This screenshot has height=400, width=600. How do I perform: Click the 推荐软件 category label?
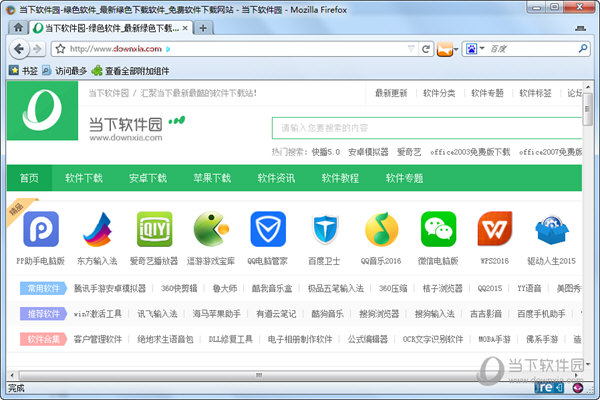(43, 314)
